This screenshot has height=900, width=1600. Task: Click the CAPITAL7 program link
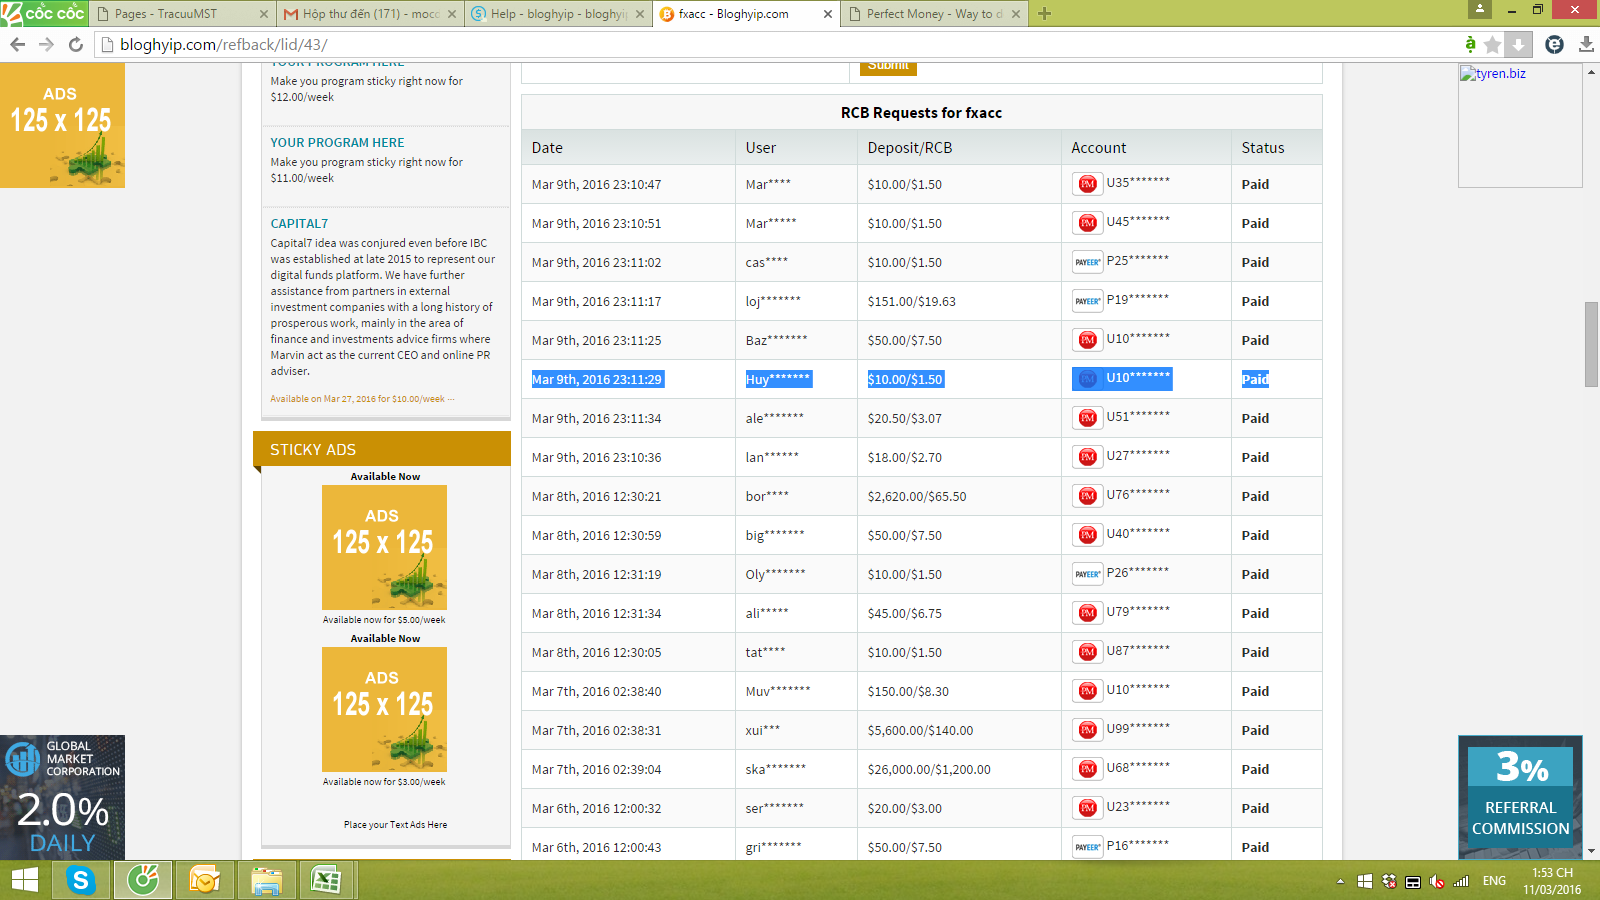[299, 224]
